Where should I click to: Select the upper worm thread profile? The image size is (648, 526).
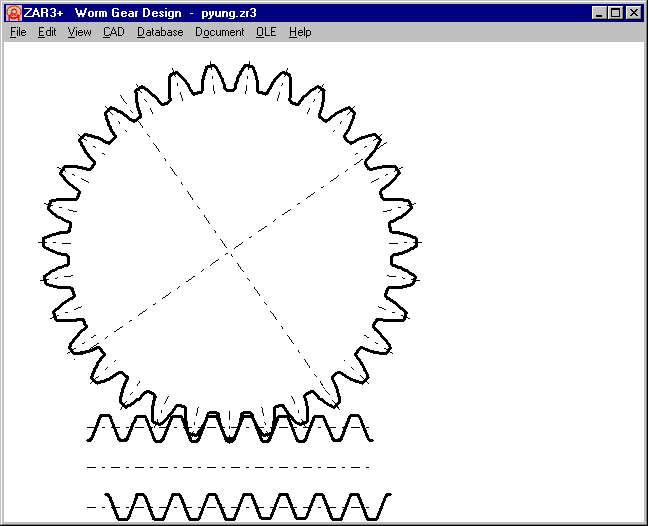[x=230, y=428]
